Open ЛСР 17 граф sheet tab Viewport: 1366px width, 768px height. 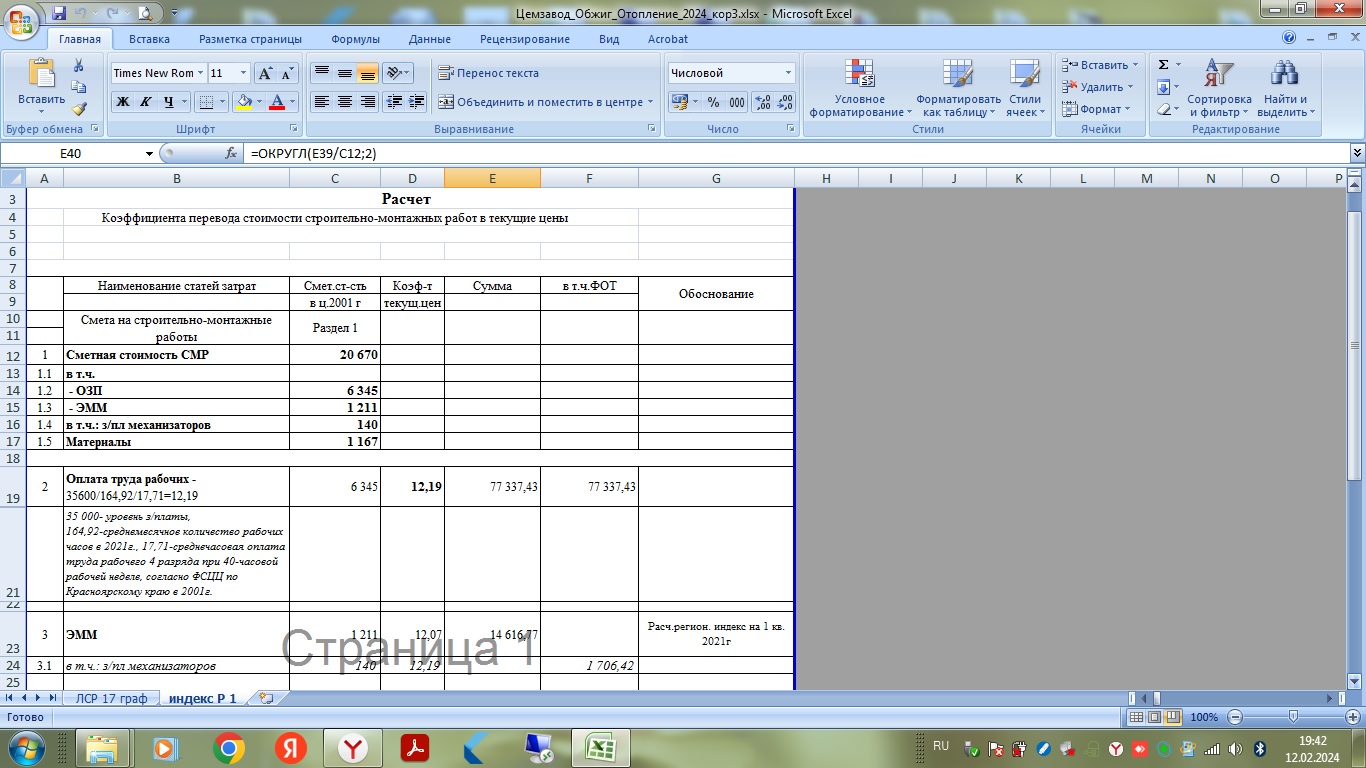tap(111, 698)
